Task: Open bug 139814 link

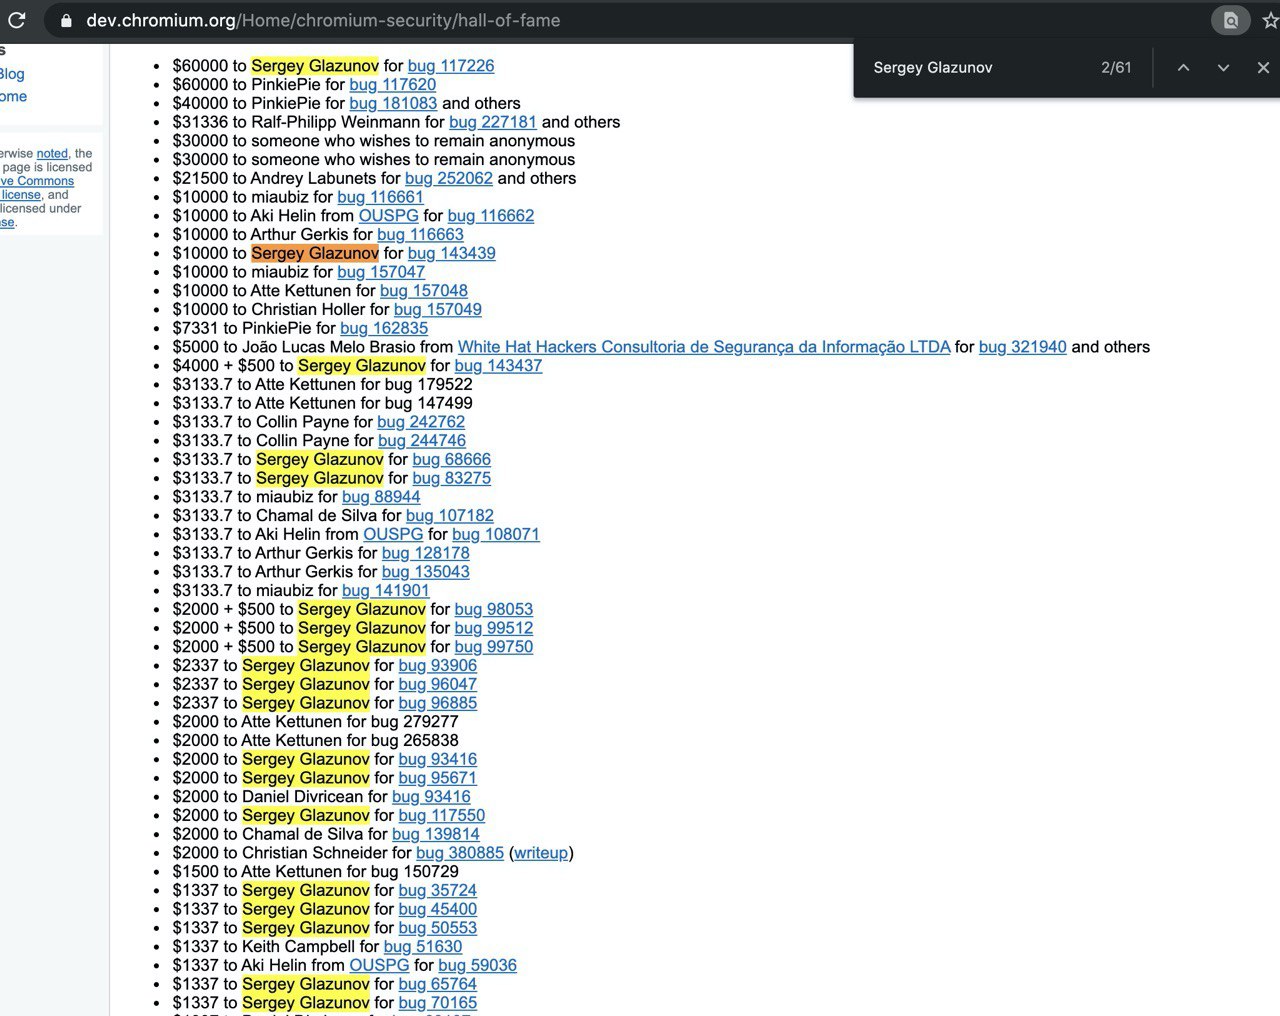Action: (x=436, y=835)
